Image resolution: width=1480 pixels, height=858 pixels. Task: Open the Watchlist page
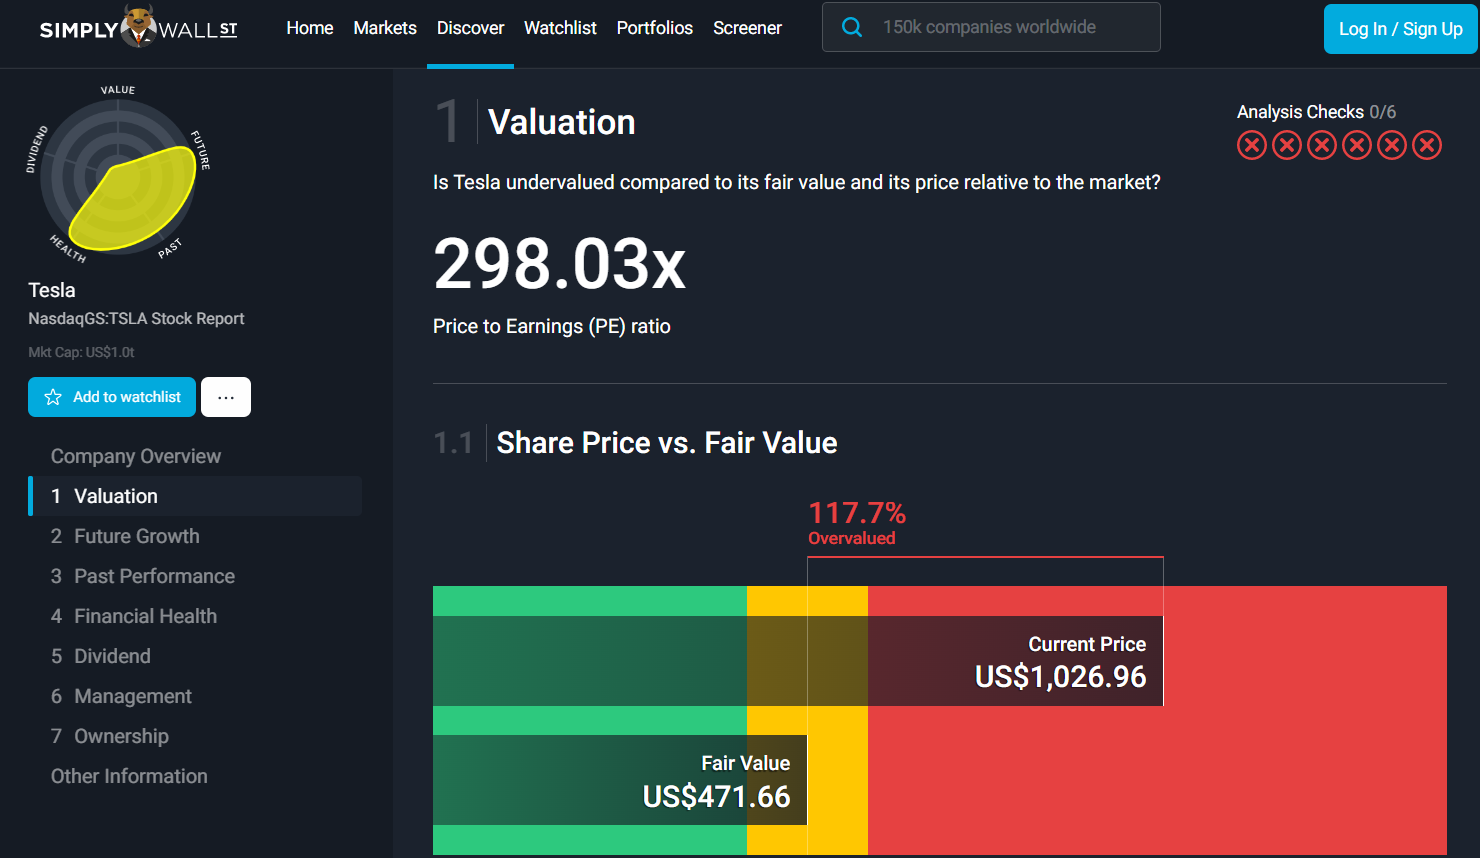click(560, 28)
